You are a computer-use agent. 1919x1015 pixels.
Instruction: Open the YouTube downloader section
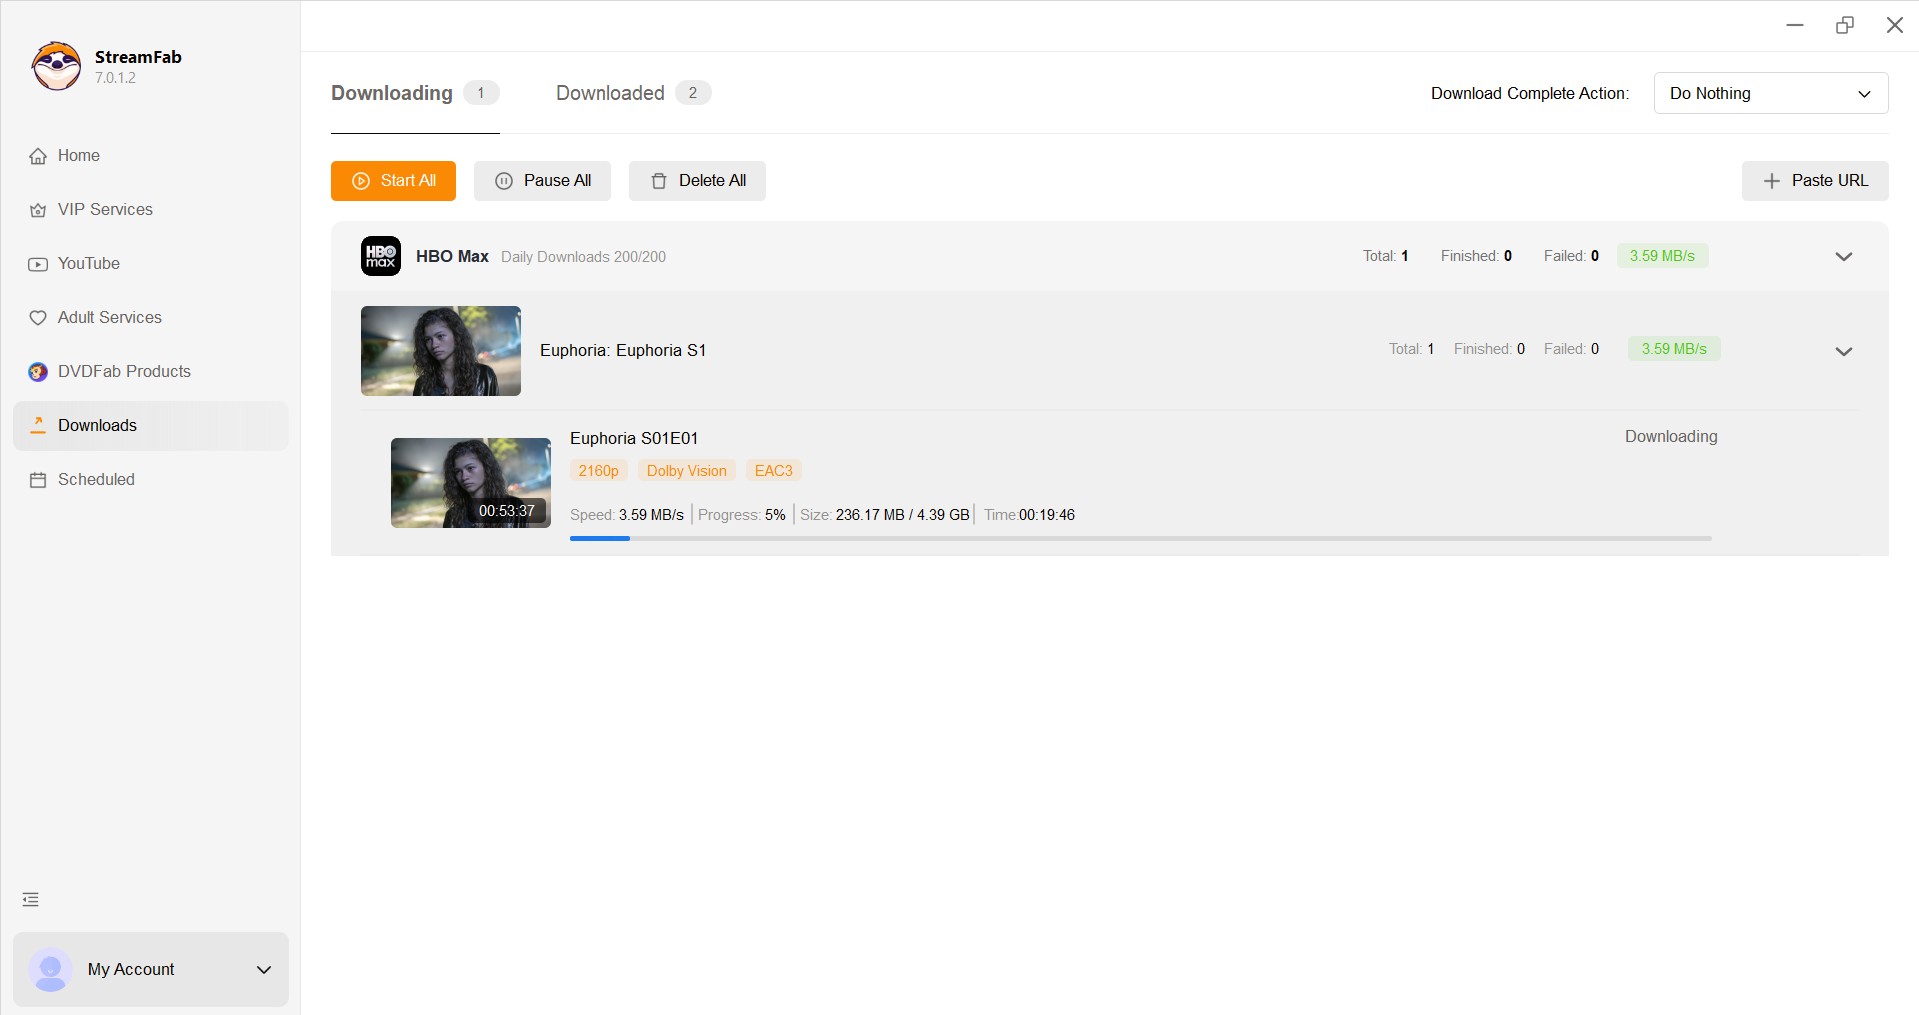(x=89, y=263)
